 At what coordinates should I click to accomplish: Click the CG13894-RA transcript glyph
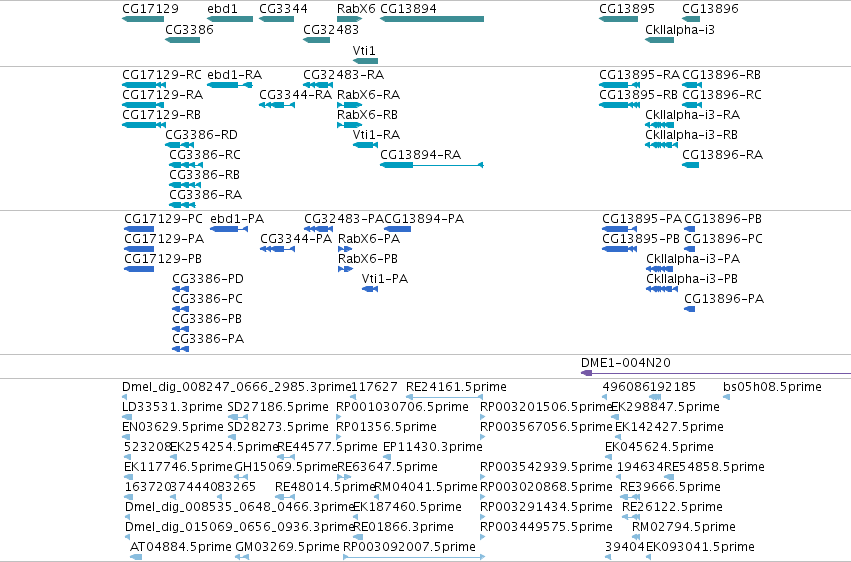[x=432, y=165]
